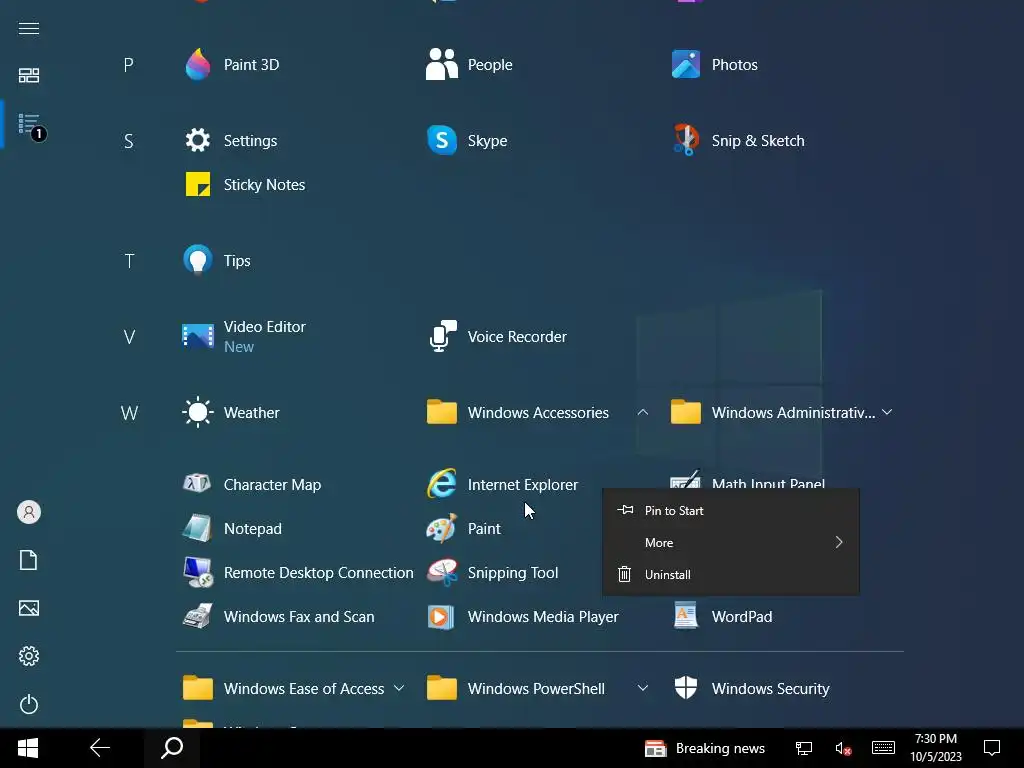Viewport: 1024px width, 768px height.
Task: Launch Character Map icon
Action: 197,484
